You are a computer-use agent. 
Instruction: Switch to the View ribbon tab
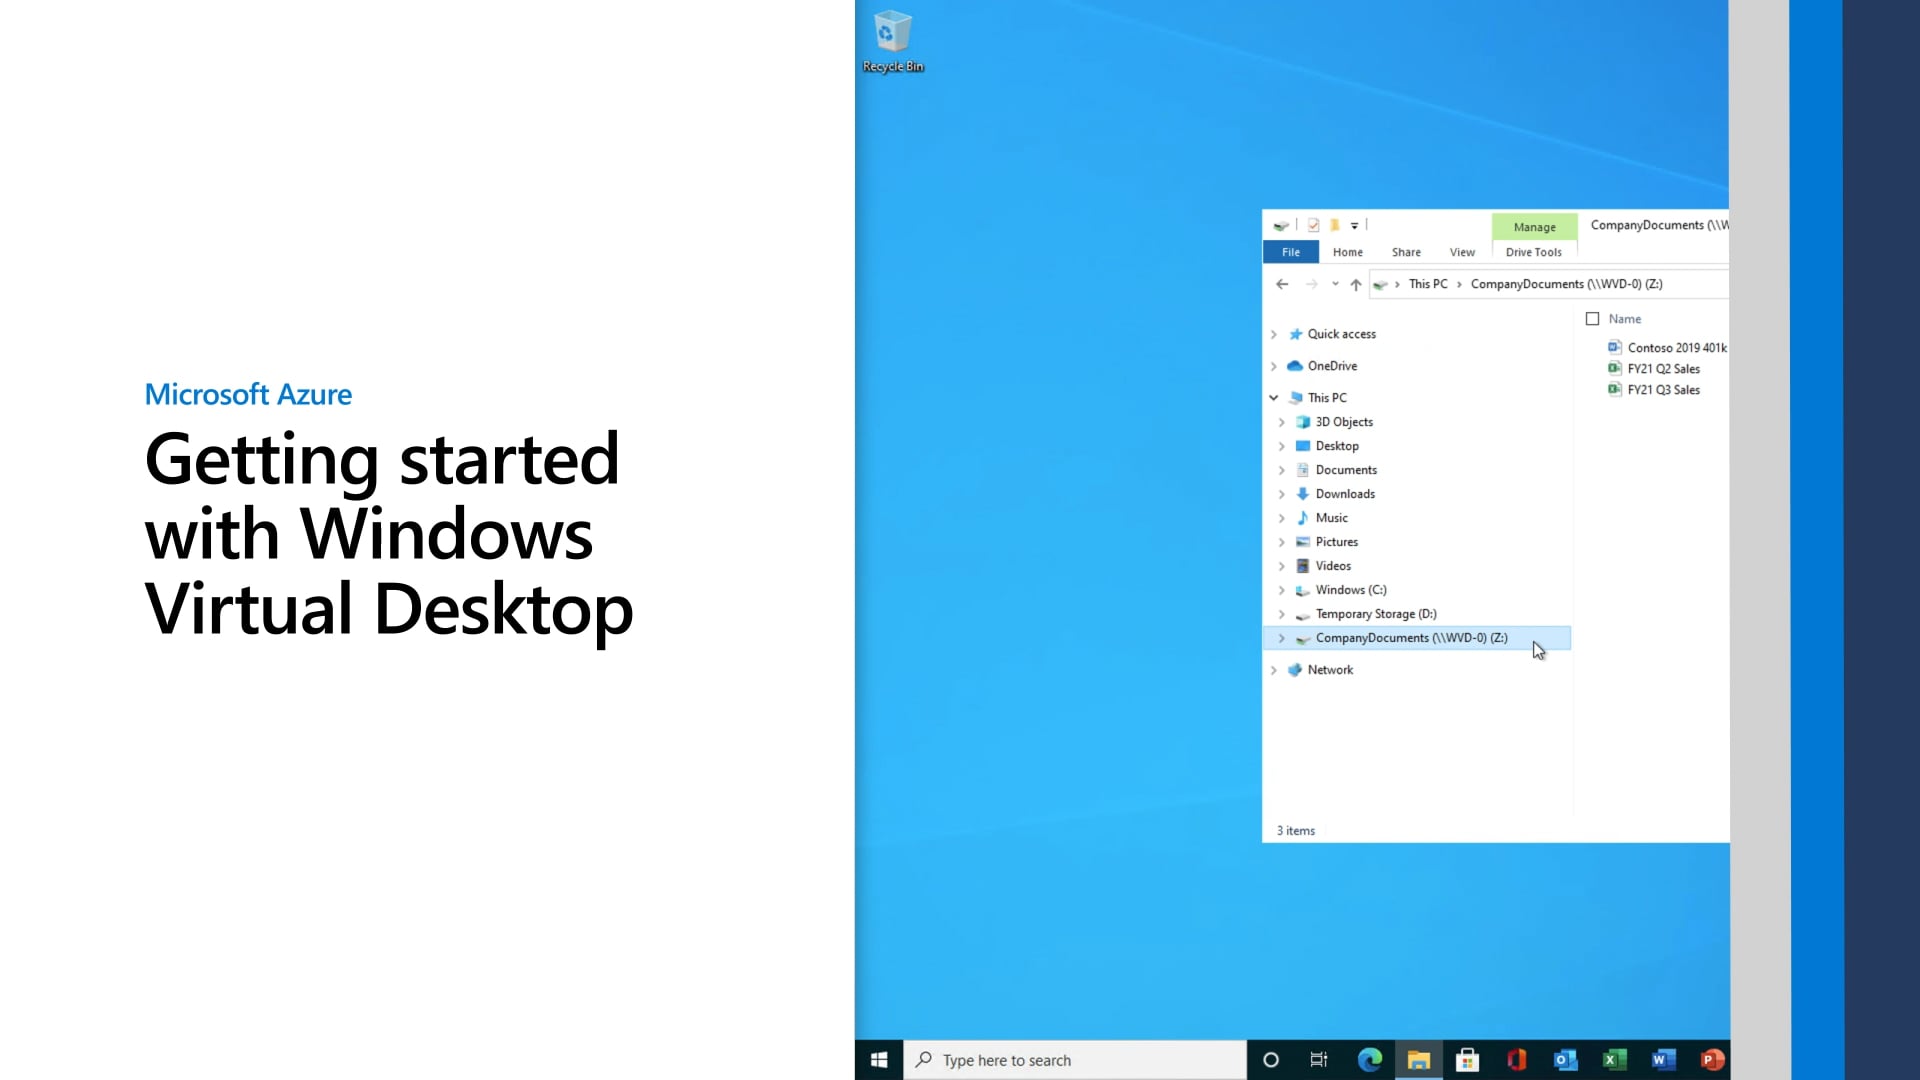click(1462, 252)
